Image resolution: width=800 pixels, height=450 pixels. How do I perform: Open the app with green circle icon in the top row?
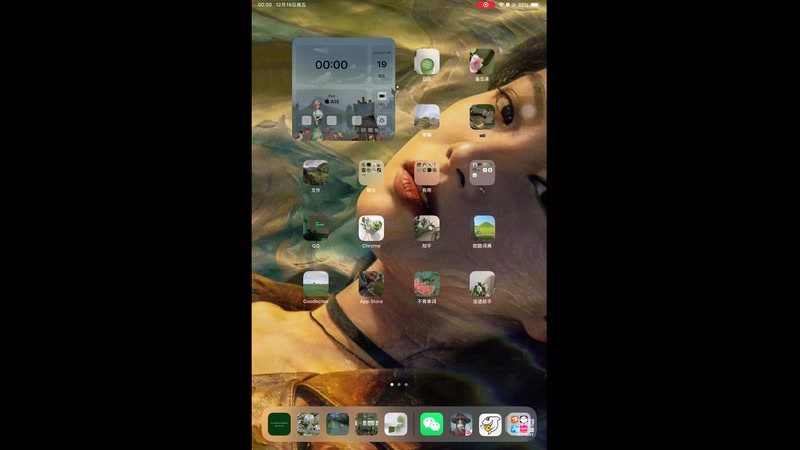pyautogui.click(x=427, y=62)
